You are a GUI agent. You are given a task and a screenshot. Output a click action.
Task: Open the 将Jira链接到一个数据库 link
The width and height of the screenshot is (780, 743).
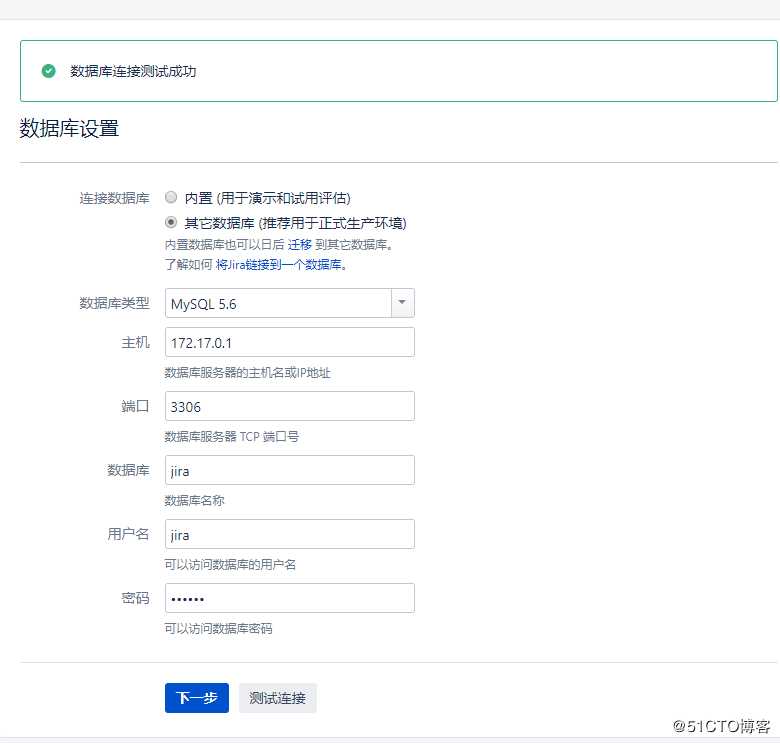281,265
